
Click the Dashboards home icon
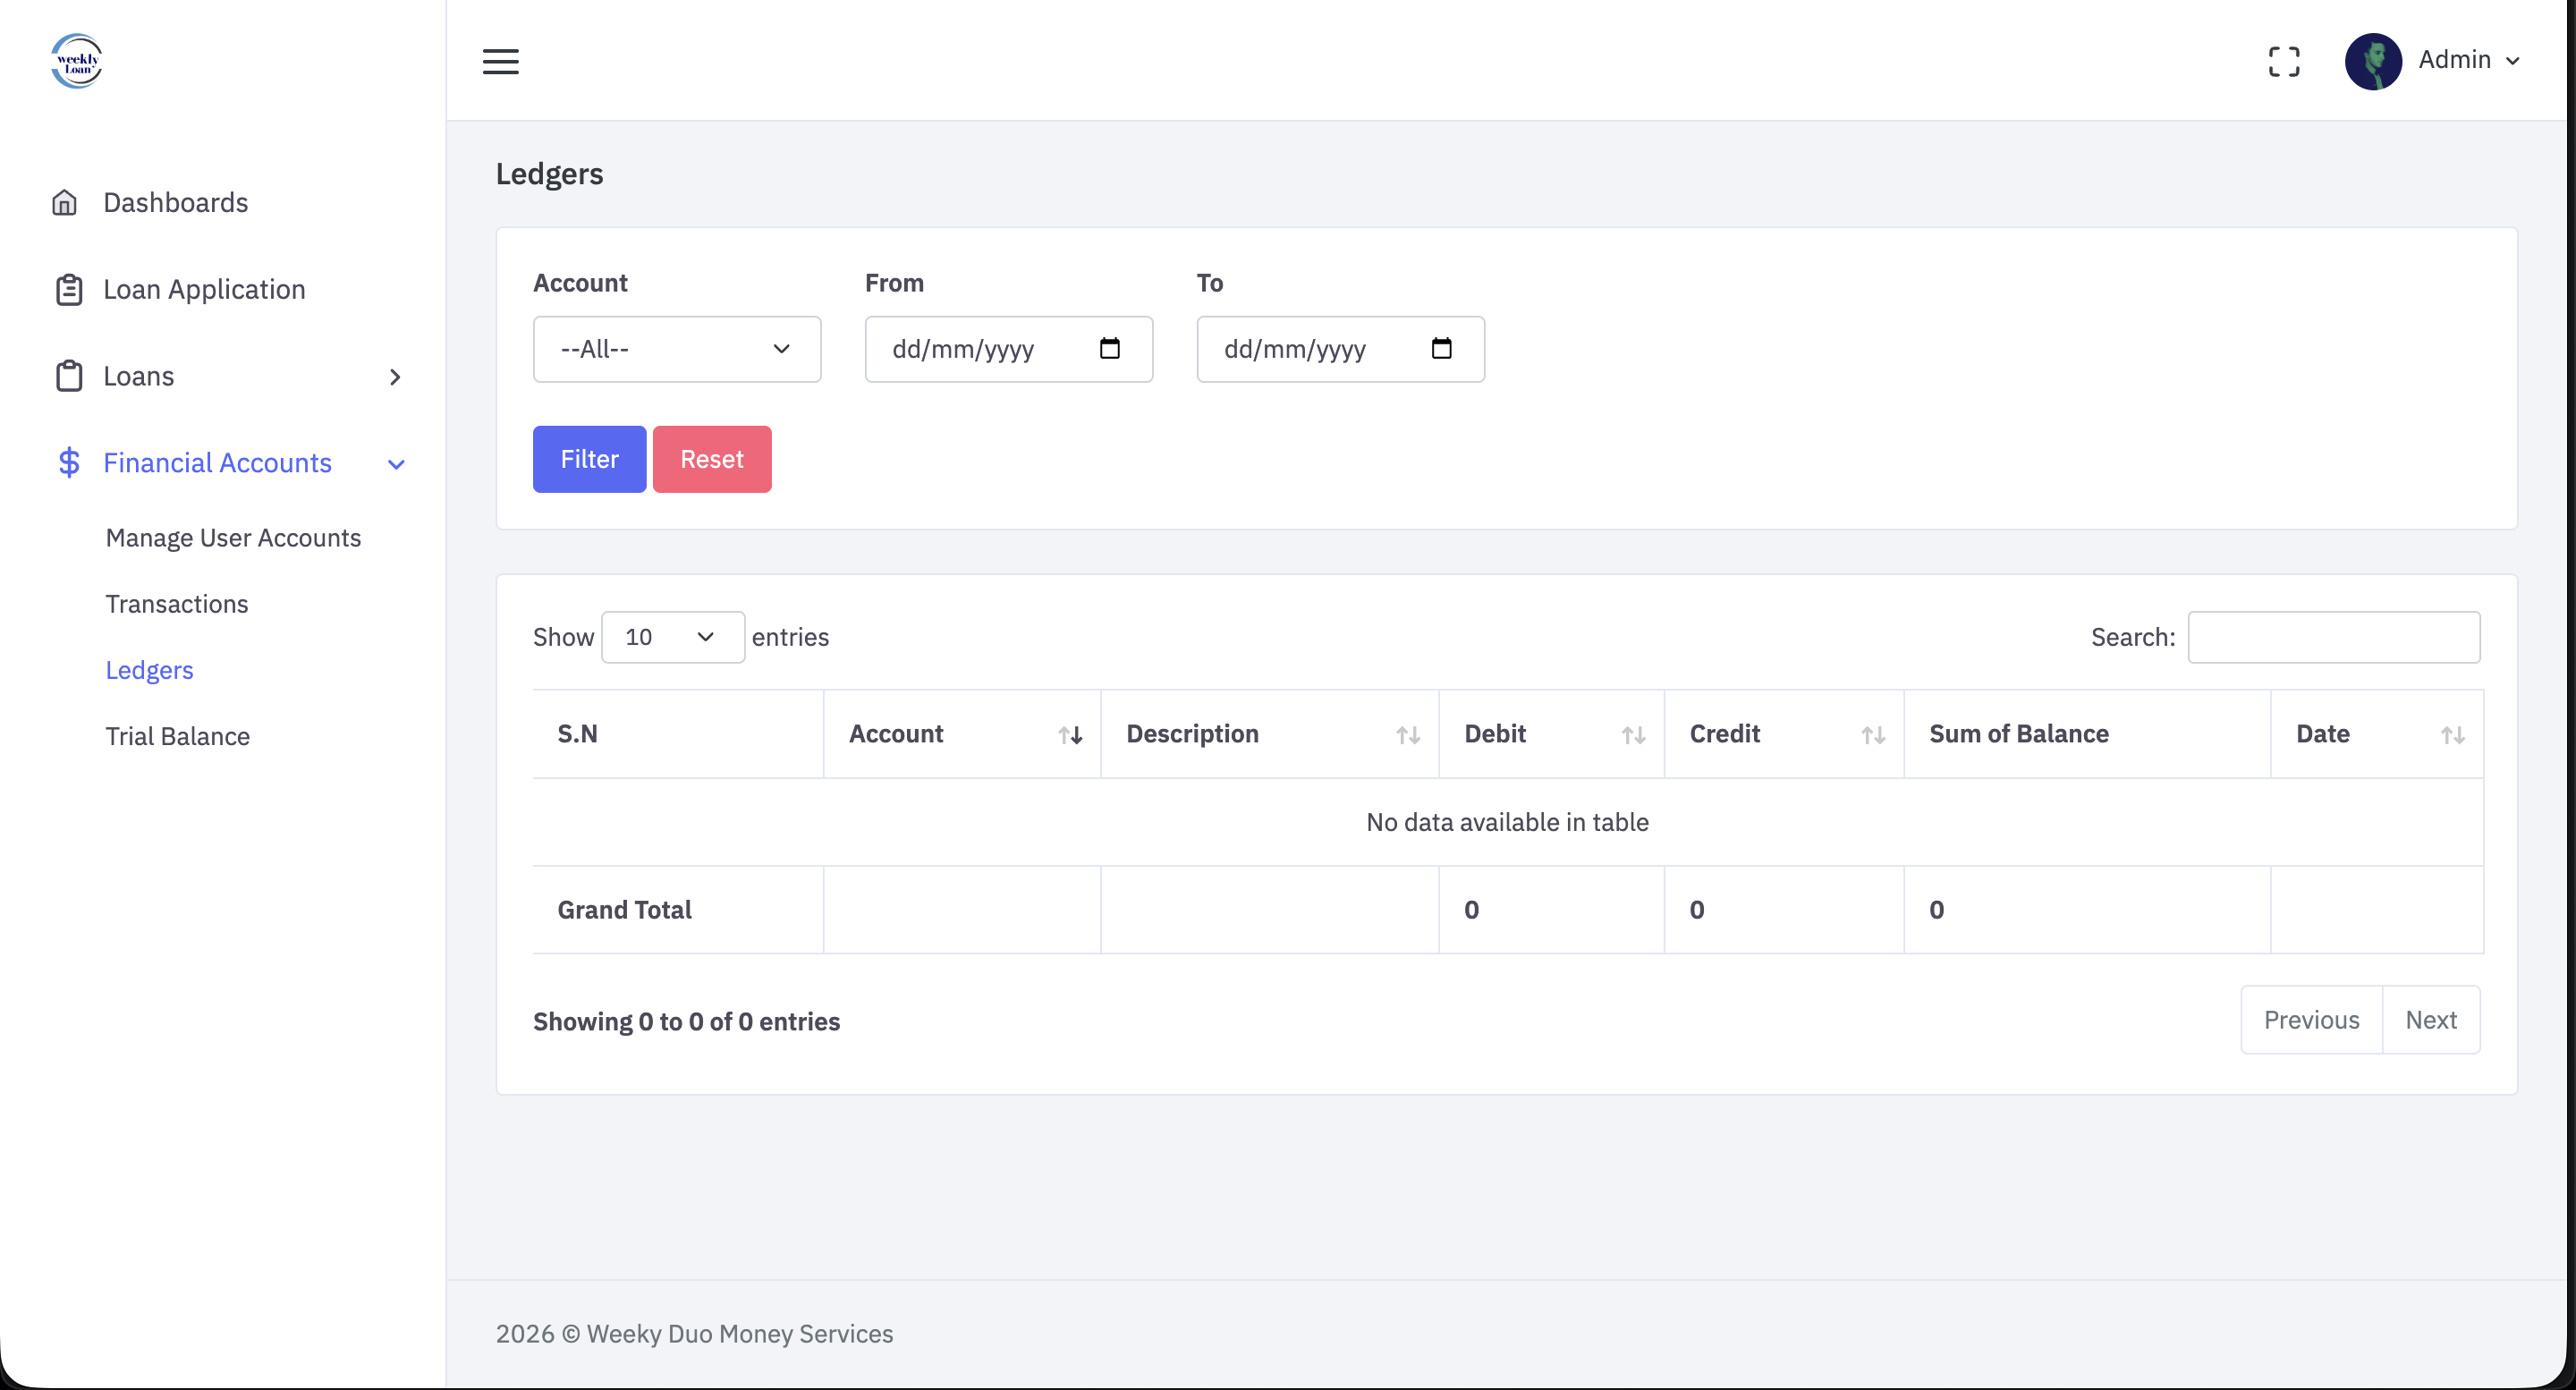coord(65,203)
